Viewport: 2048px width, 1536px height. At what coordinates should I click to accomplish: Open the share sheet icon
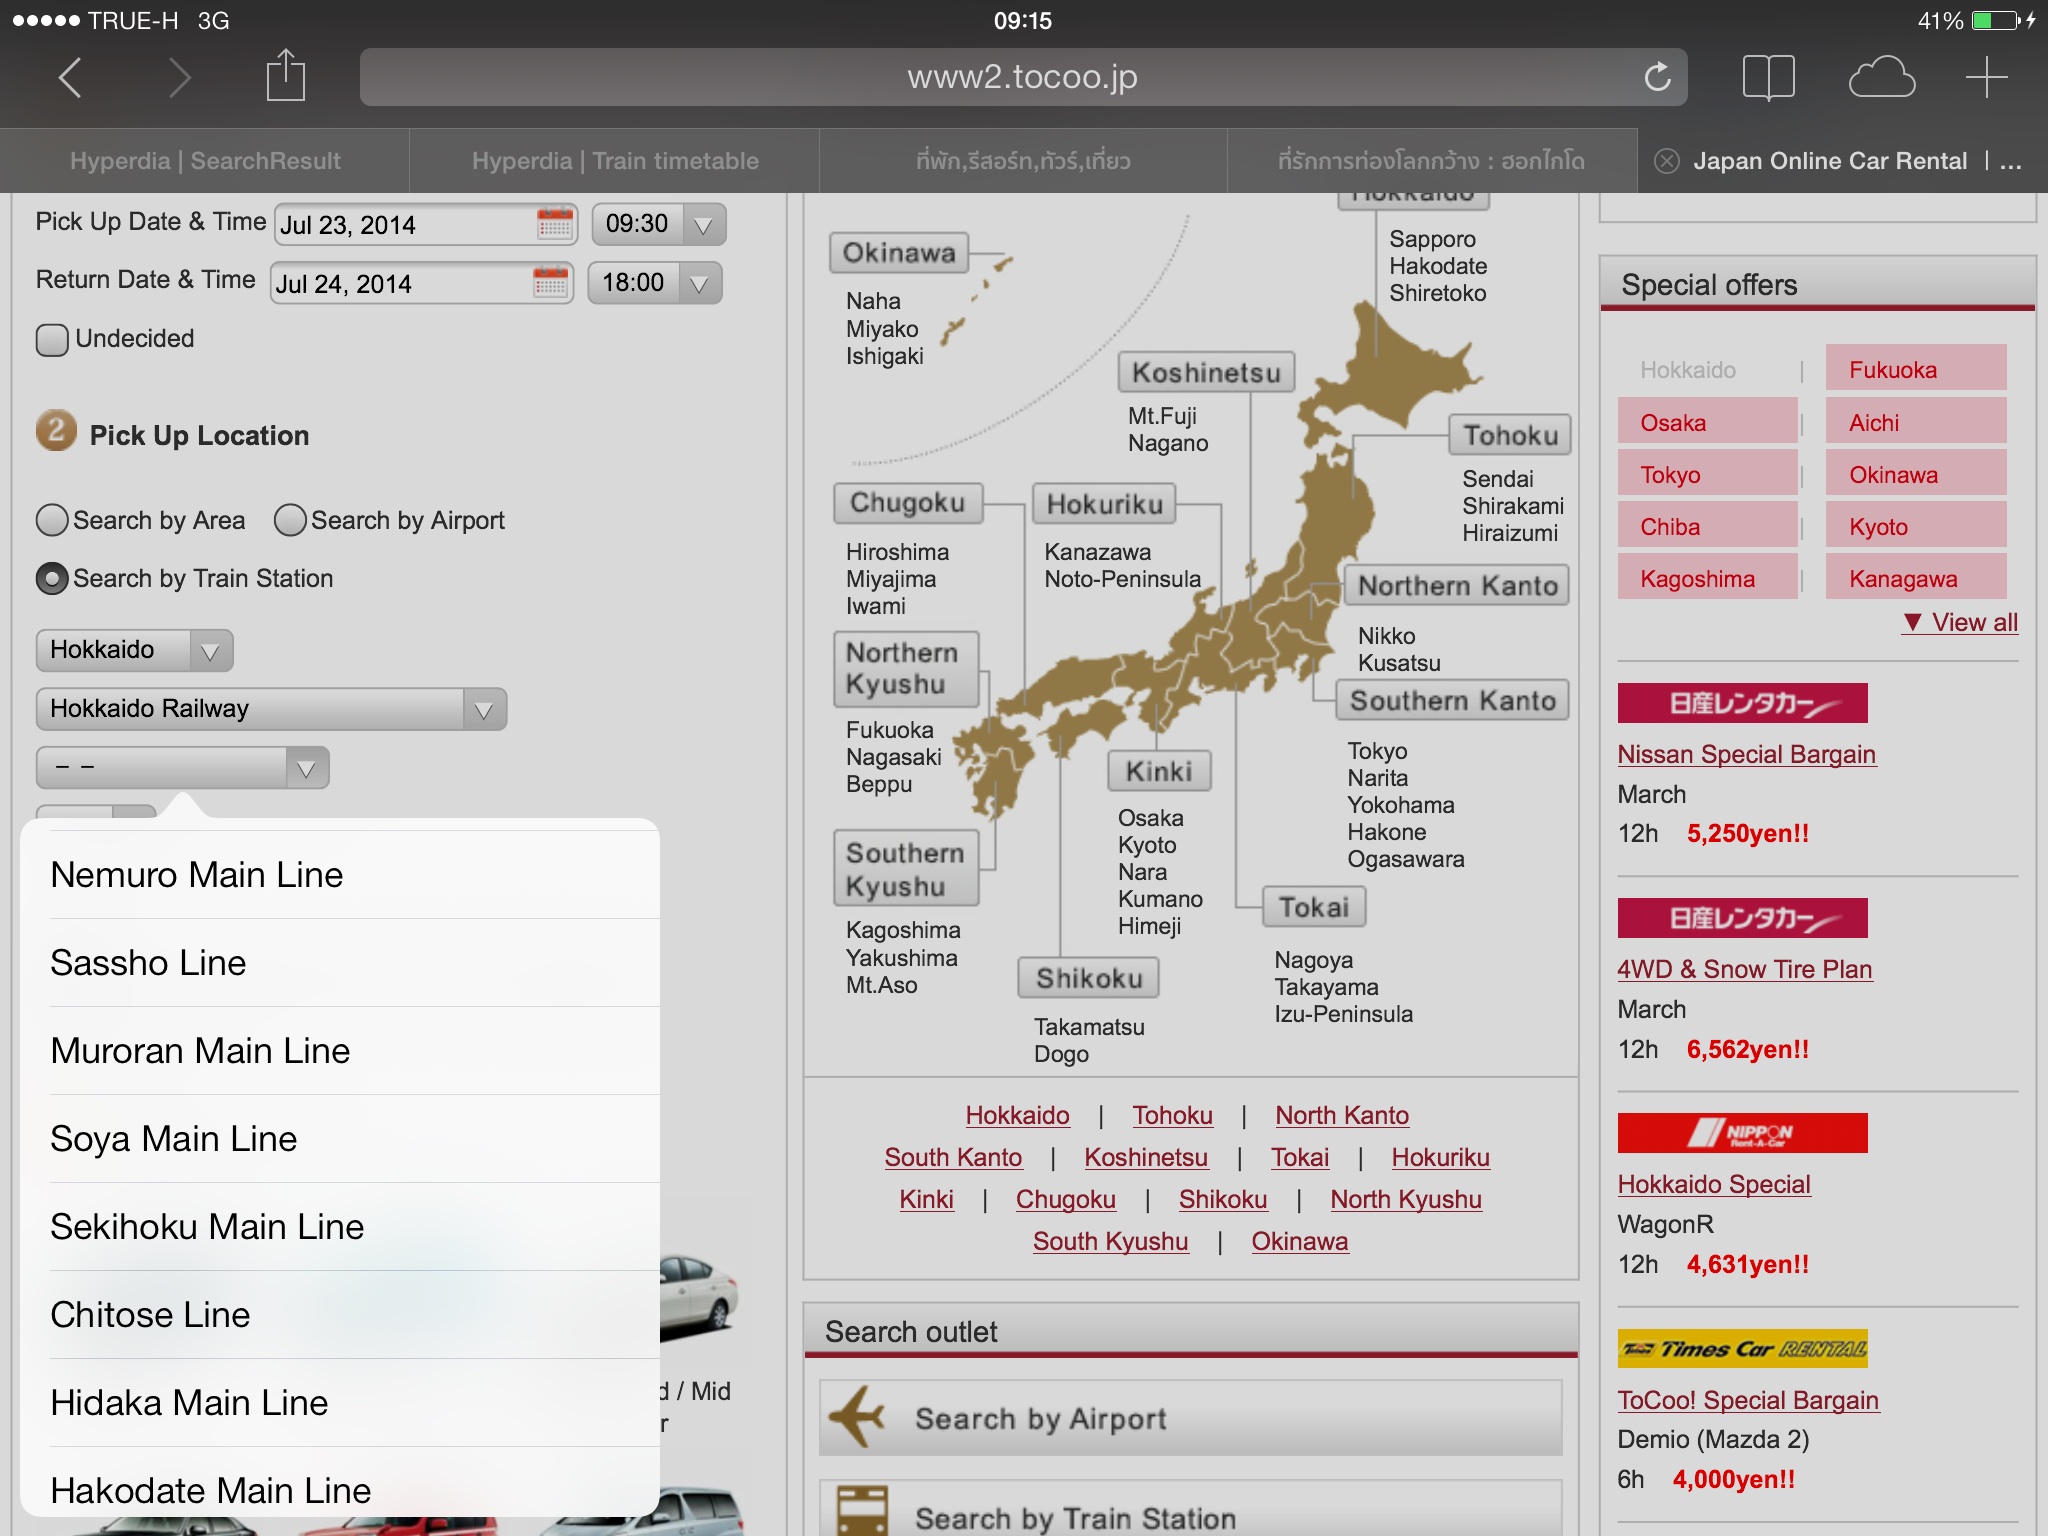click(x=285, y=76)
